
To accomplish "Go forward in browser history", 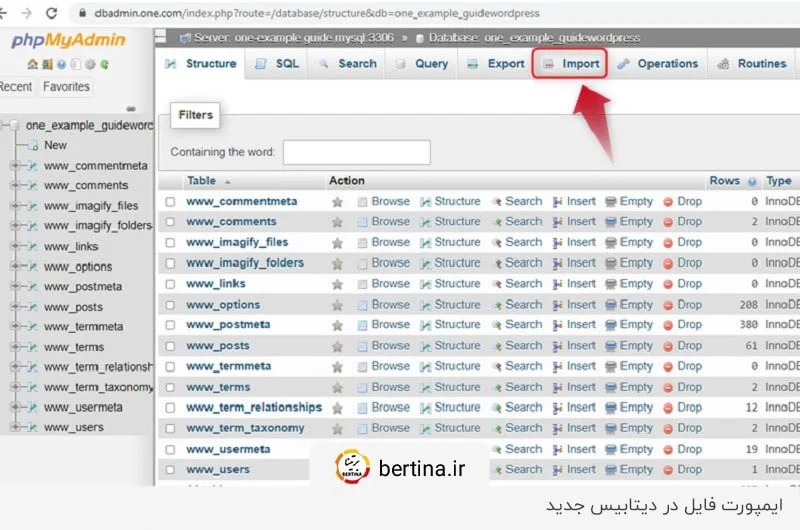I will tap(26, 13).
